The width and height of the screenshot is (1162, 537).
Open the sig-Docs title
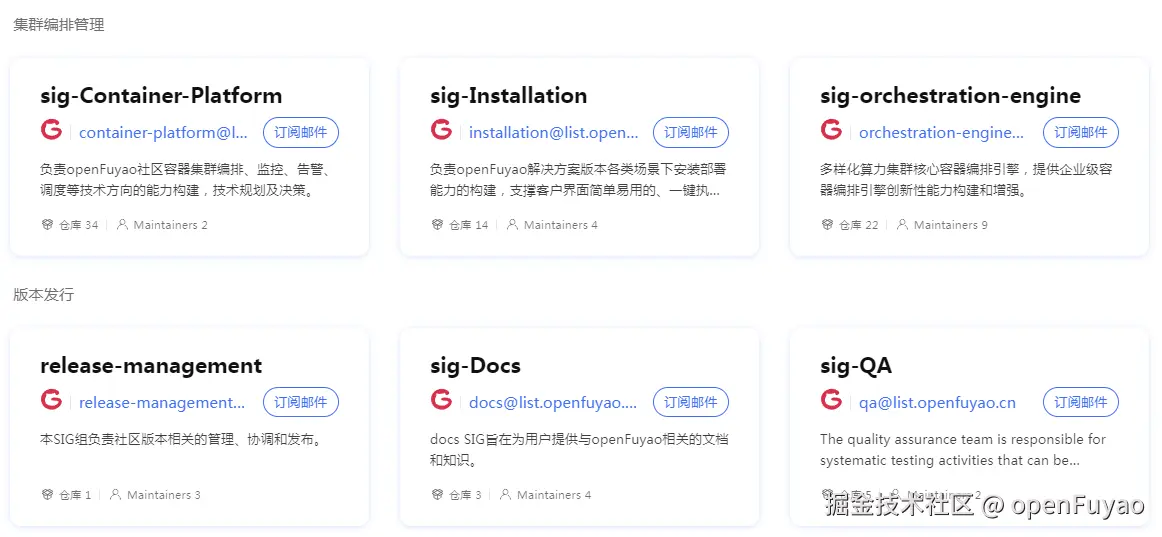[475, 365]
